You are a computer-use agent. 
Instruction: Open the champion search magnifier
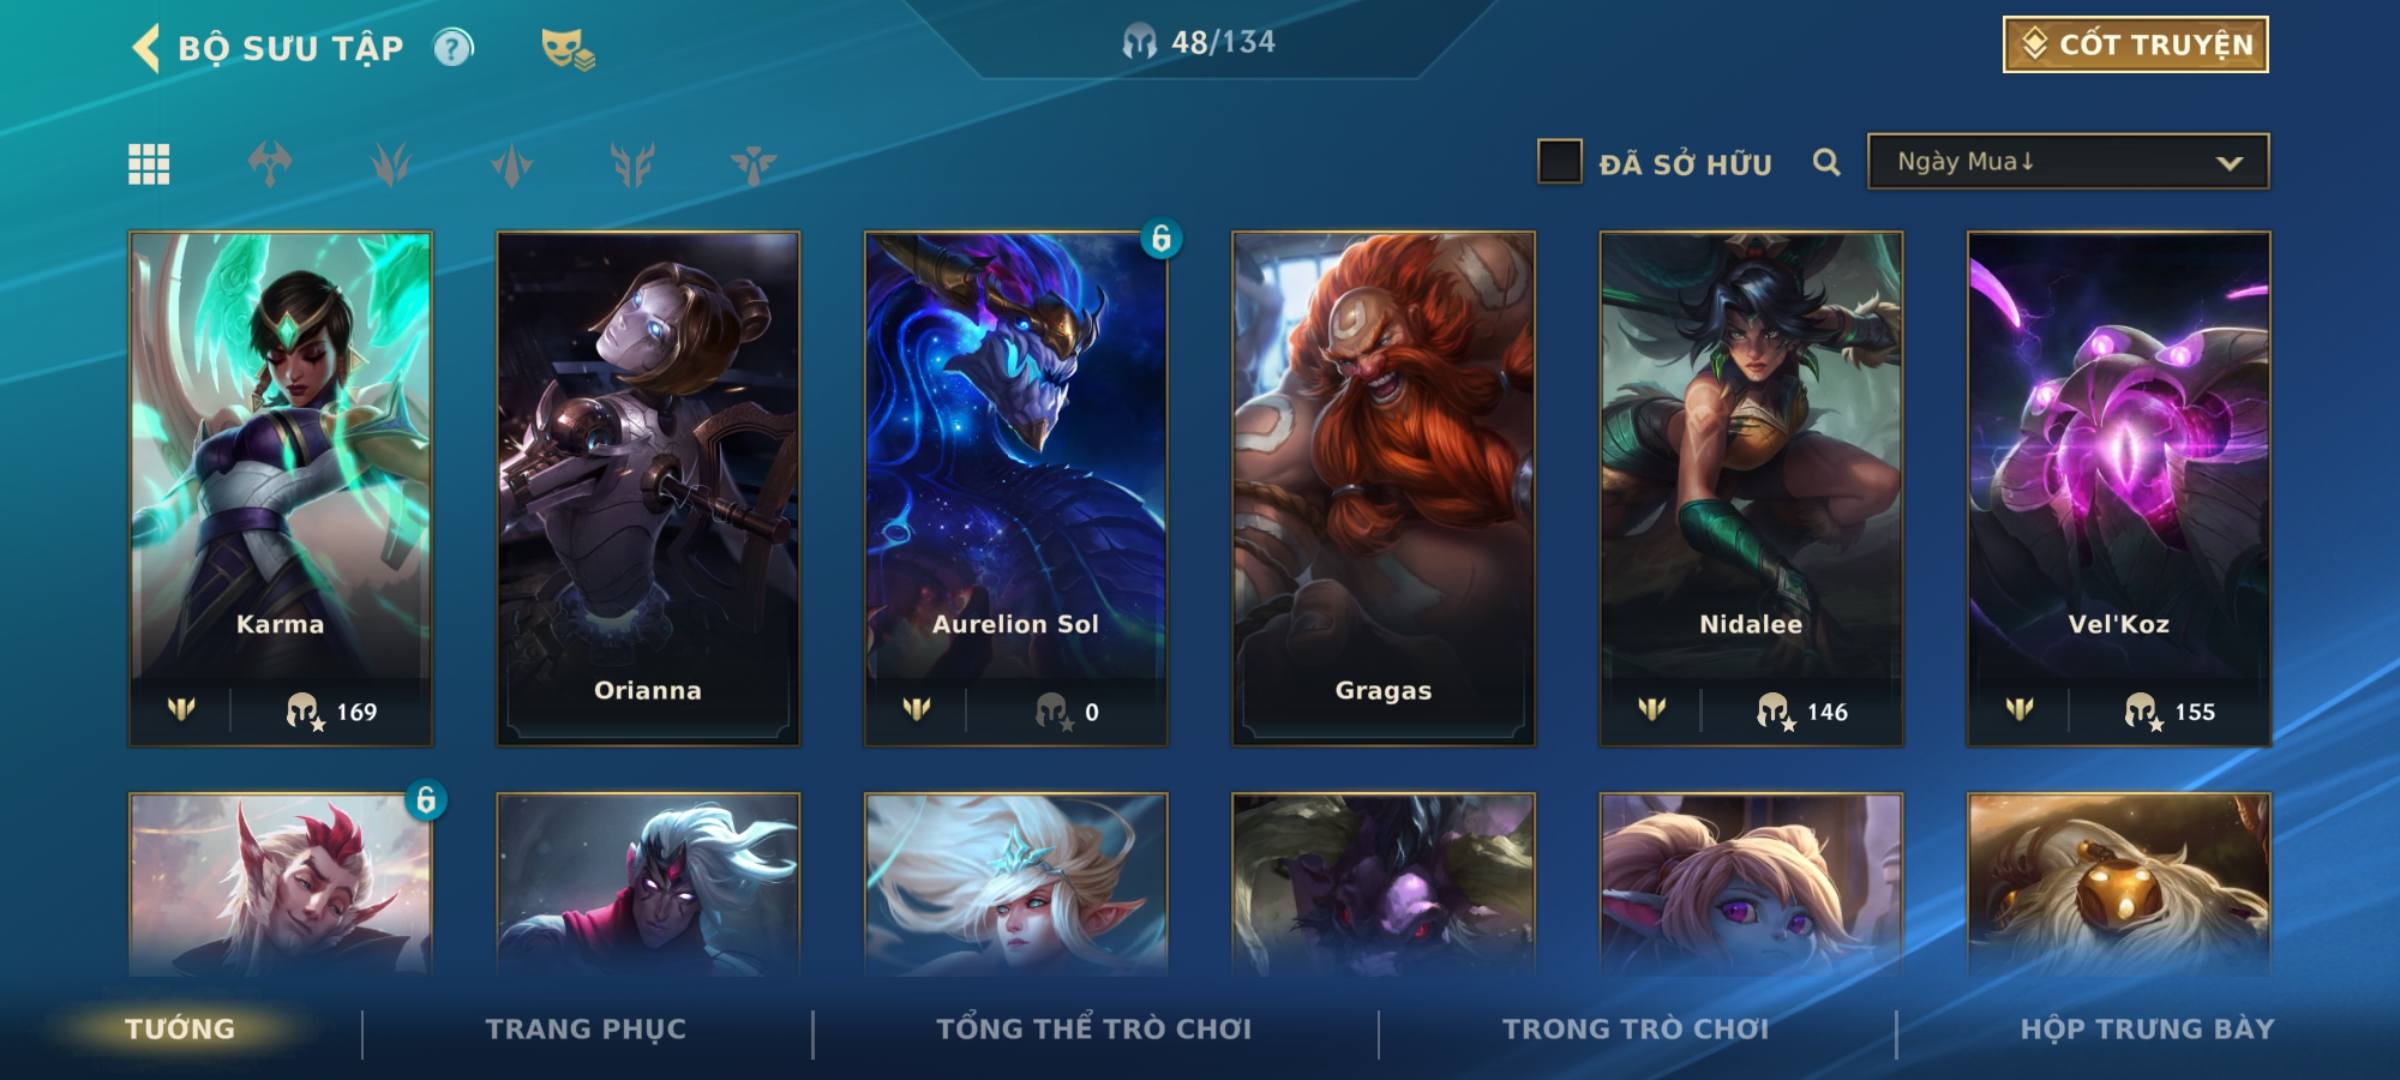[1826, 162]
